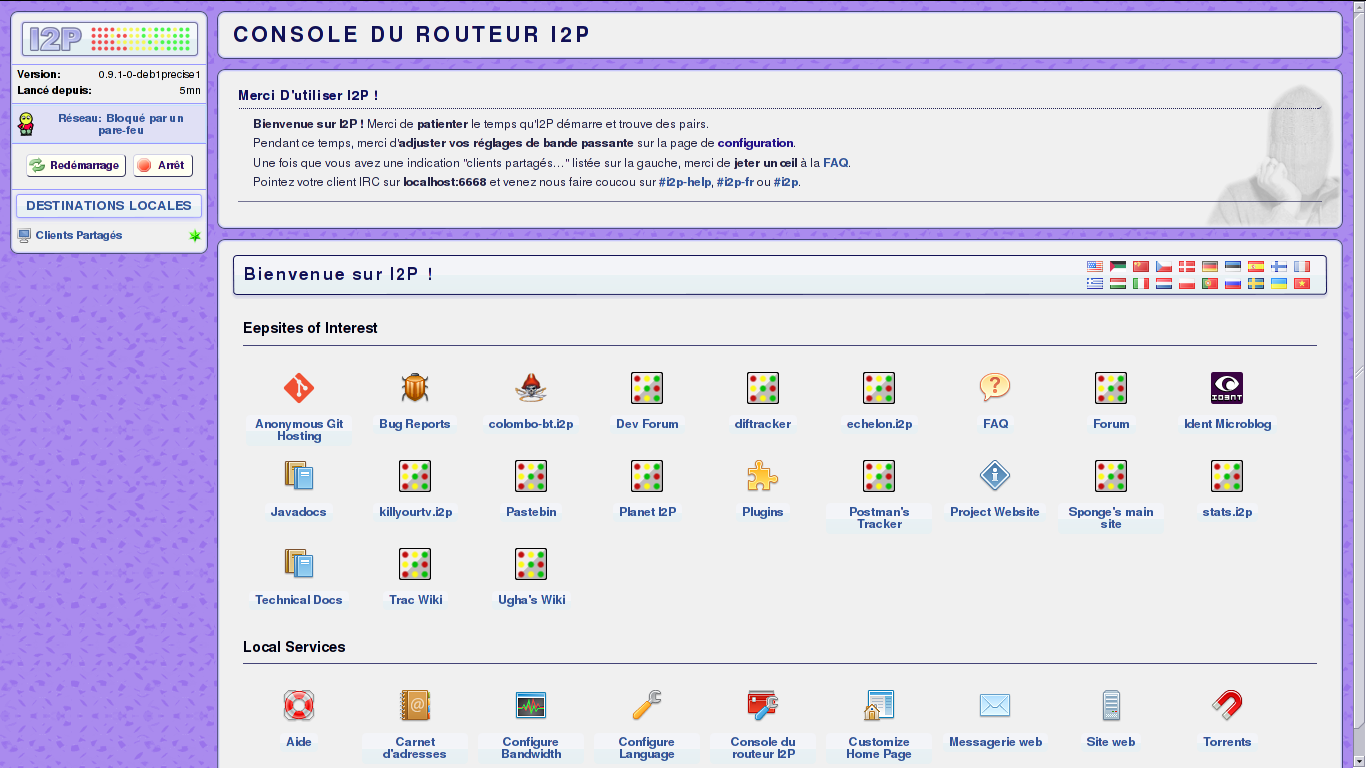Open the Console du routeur I2P toolbox icon
1366x768 pixels.
763,705
